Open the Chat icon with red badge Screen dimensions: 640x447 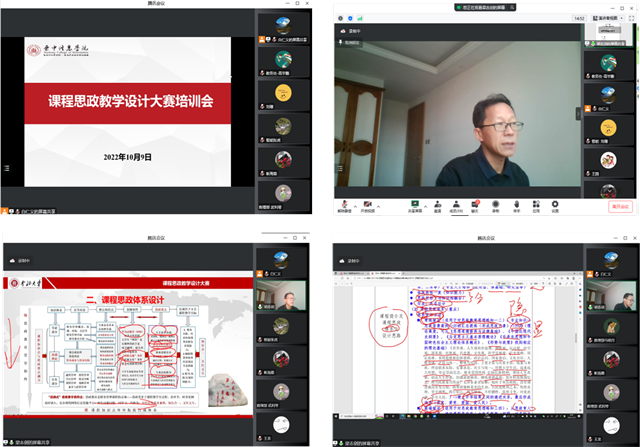tap(475, 206)
